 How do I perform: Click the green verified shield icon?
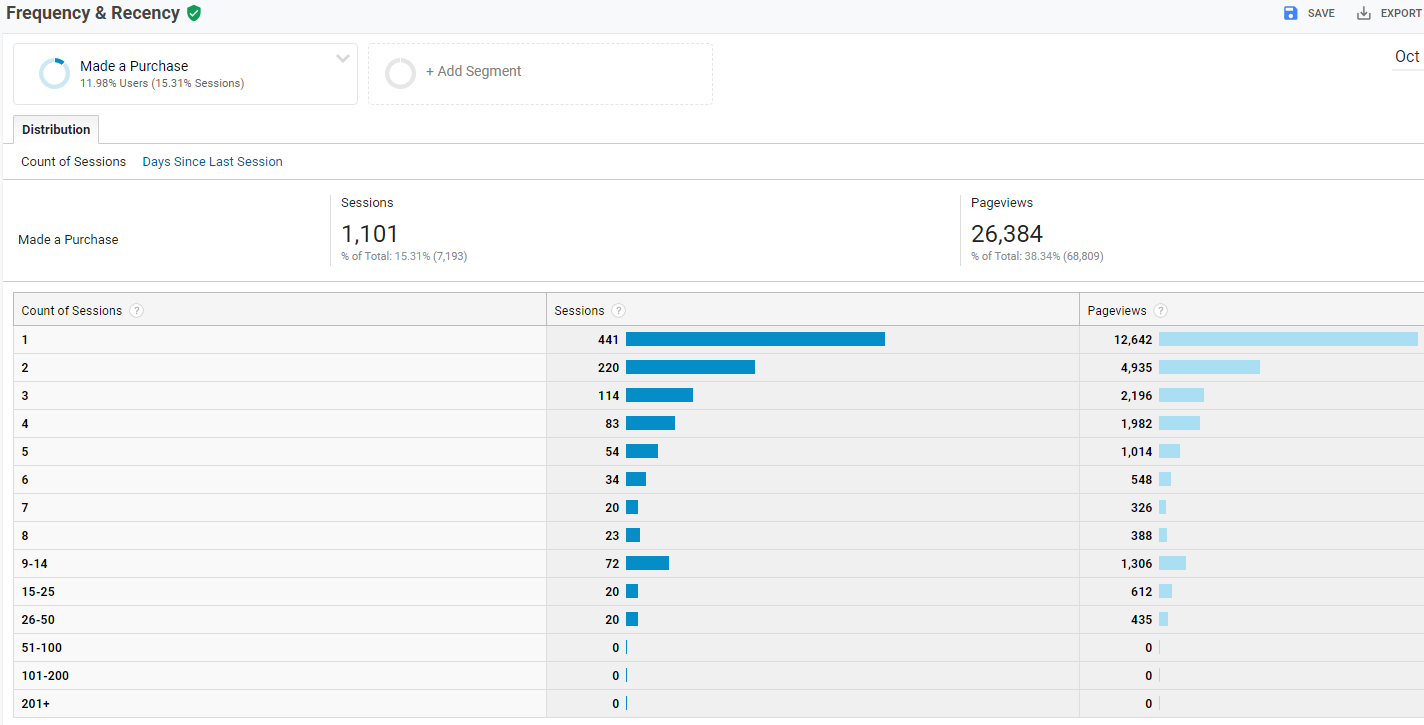click(194, 13)
